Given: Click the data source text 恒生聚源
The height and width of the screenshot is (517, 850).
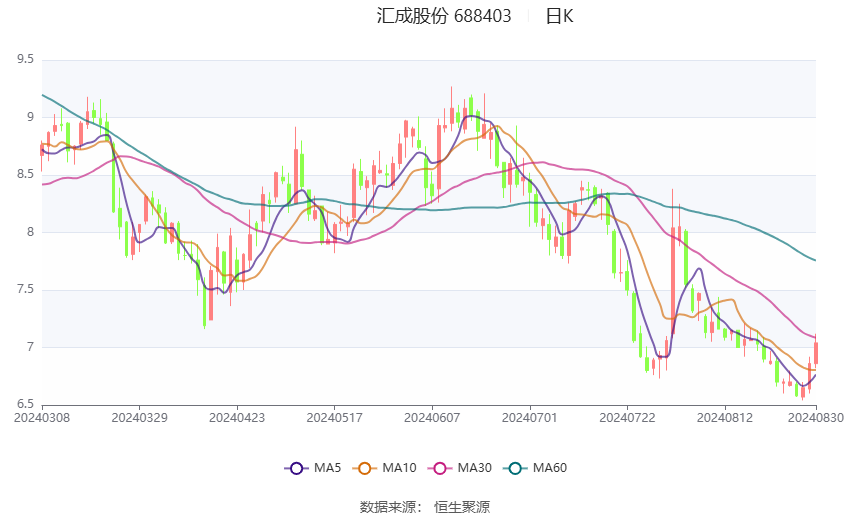Looking at the screenshot, I should click(462, 507).
